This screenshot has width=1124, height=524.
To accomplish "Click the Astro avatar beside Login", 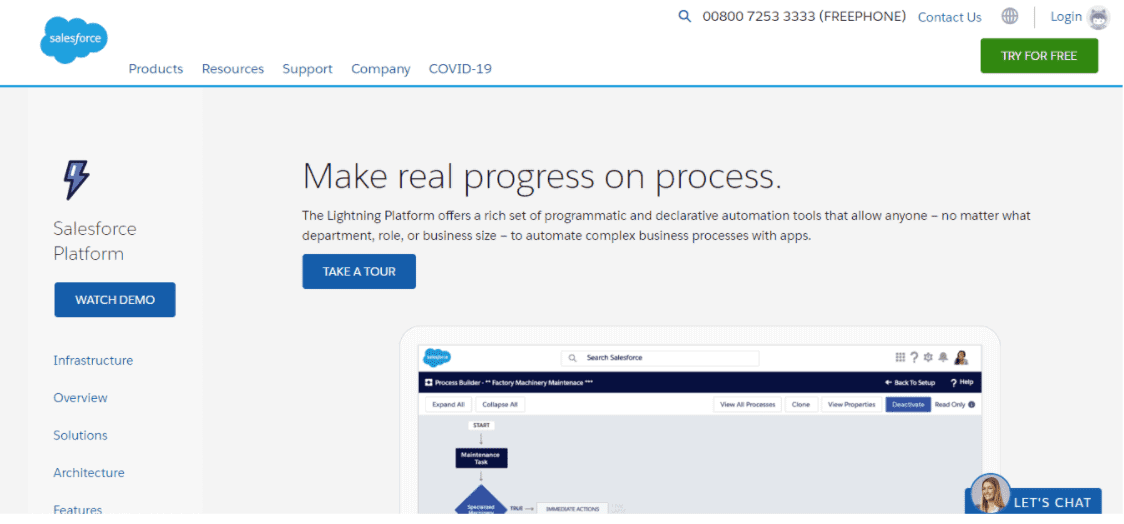I will pos(1098,17).
